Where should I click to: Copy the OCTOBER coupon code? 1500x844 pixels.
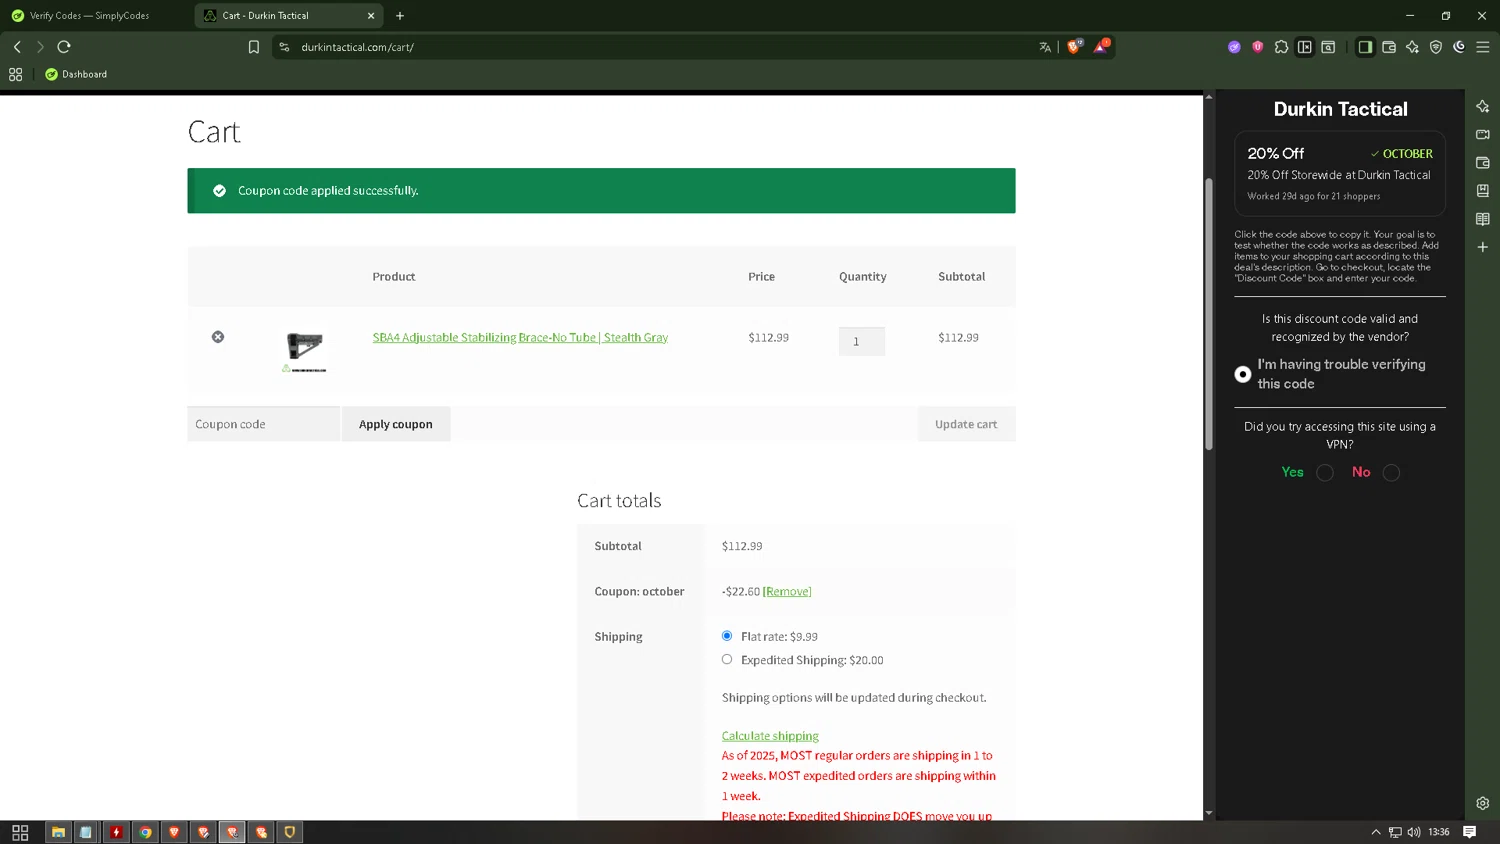tap(1402, 154)
